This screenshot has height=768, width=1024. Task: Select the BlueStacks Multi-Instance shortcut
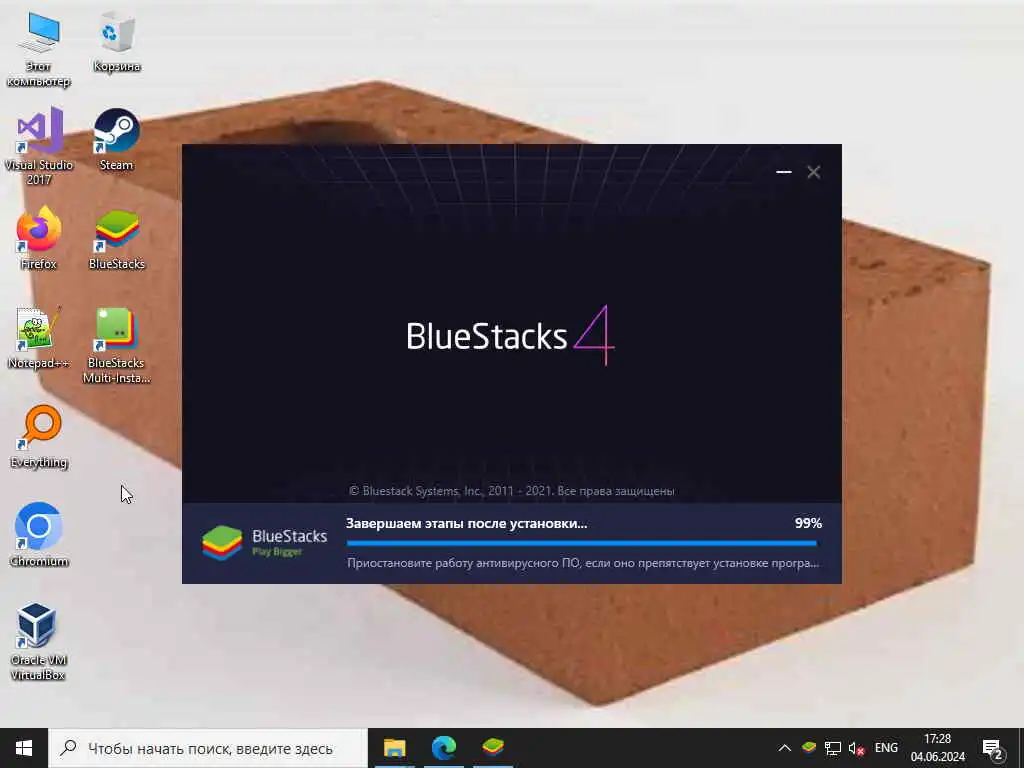point(117,345)
